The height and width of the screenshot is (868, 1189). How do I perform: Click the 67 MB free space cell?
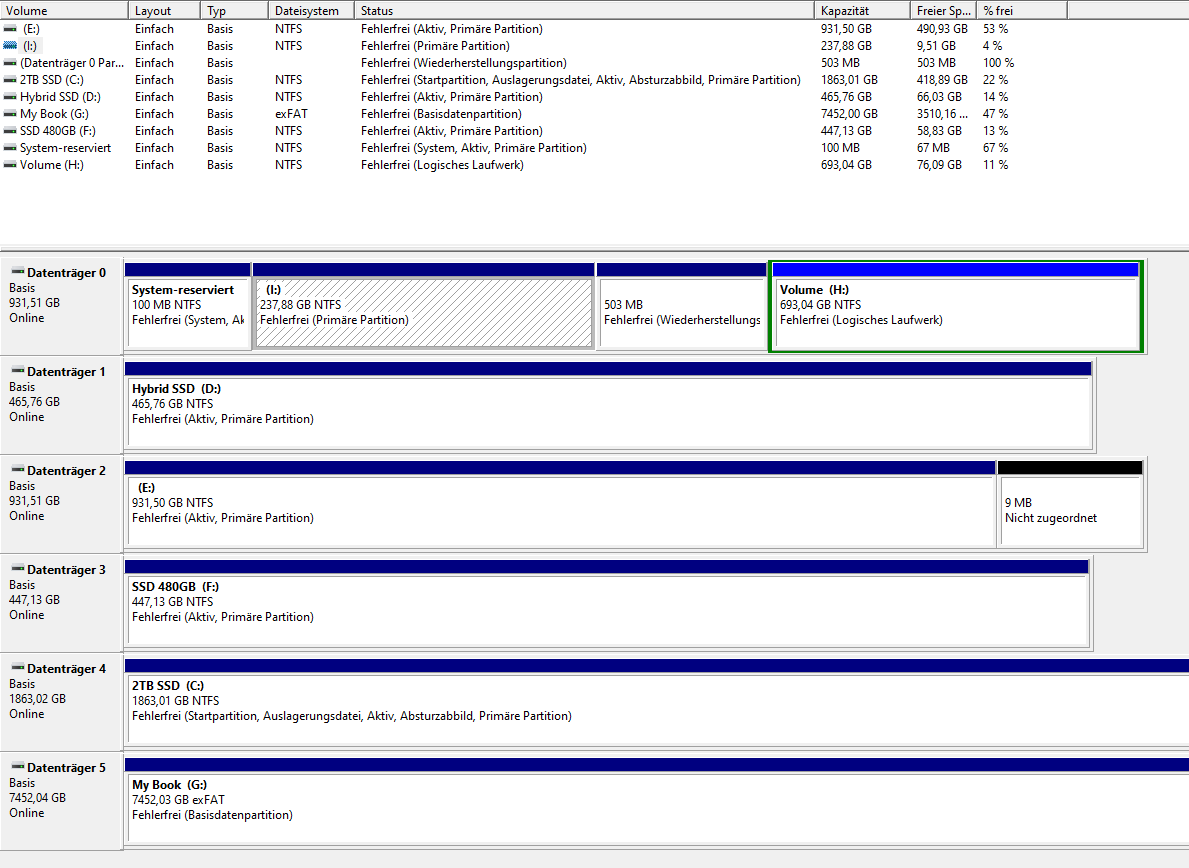click(x=933, y=148)
